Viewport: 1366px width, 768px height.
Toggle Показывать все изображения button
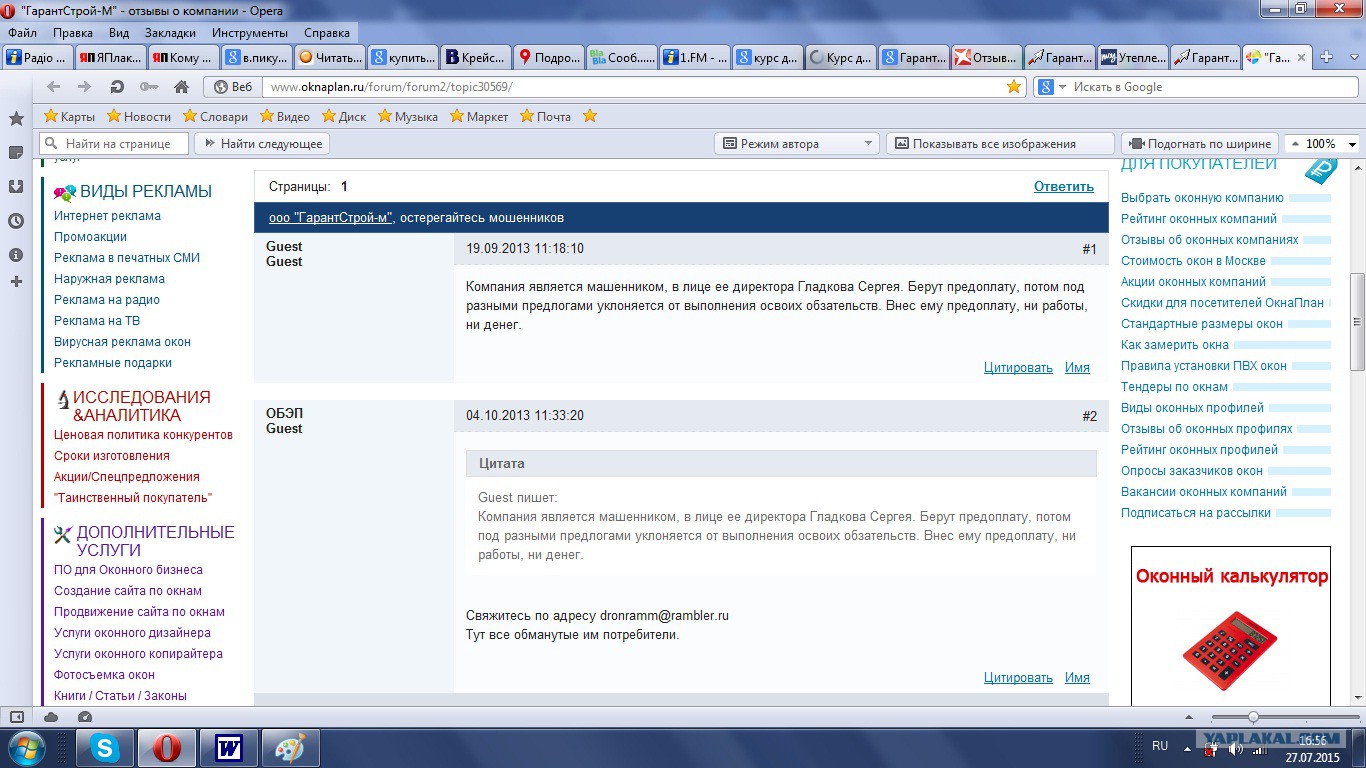click(1000, 144)
